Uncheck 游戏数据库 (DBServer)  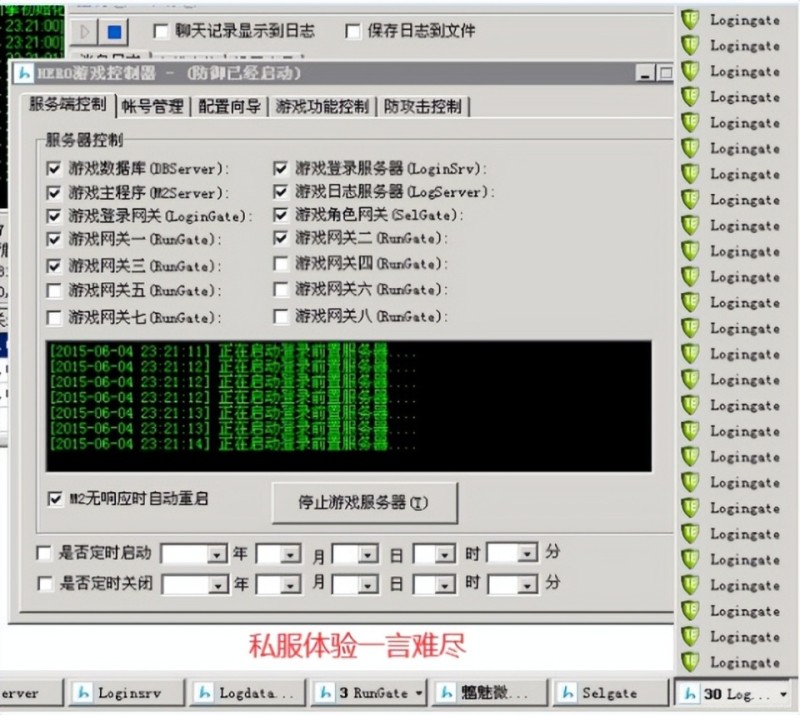pos(54,168)
